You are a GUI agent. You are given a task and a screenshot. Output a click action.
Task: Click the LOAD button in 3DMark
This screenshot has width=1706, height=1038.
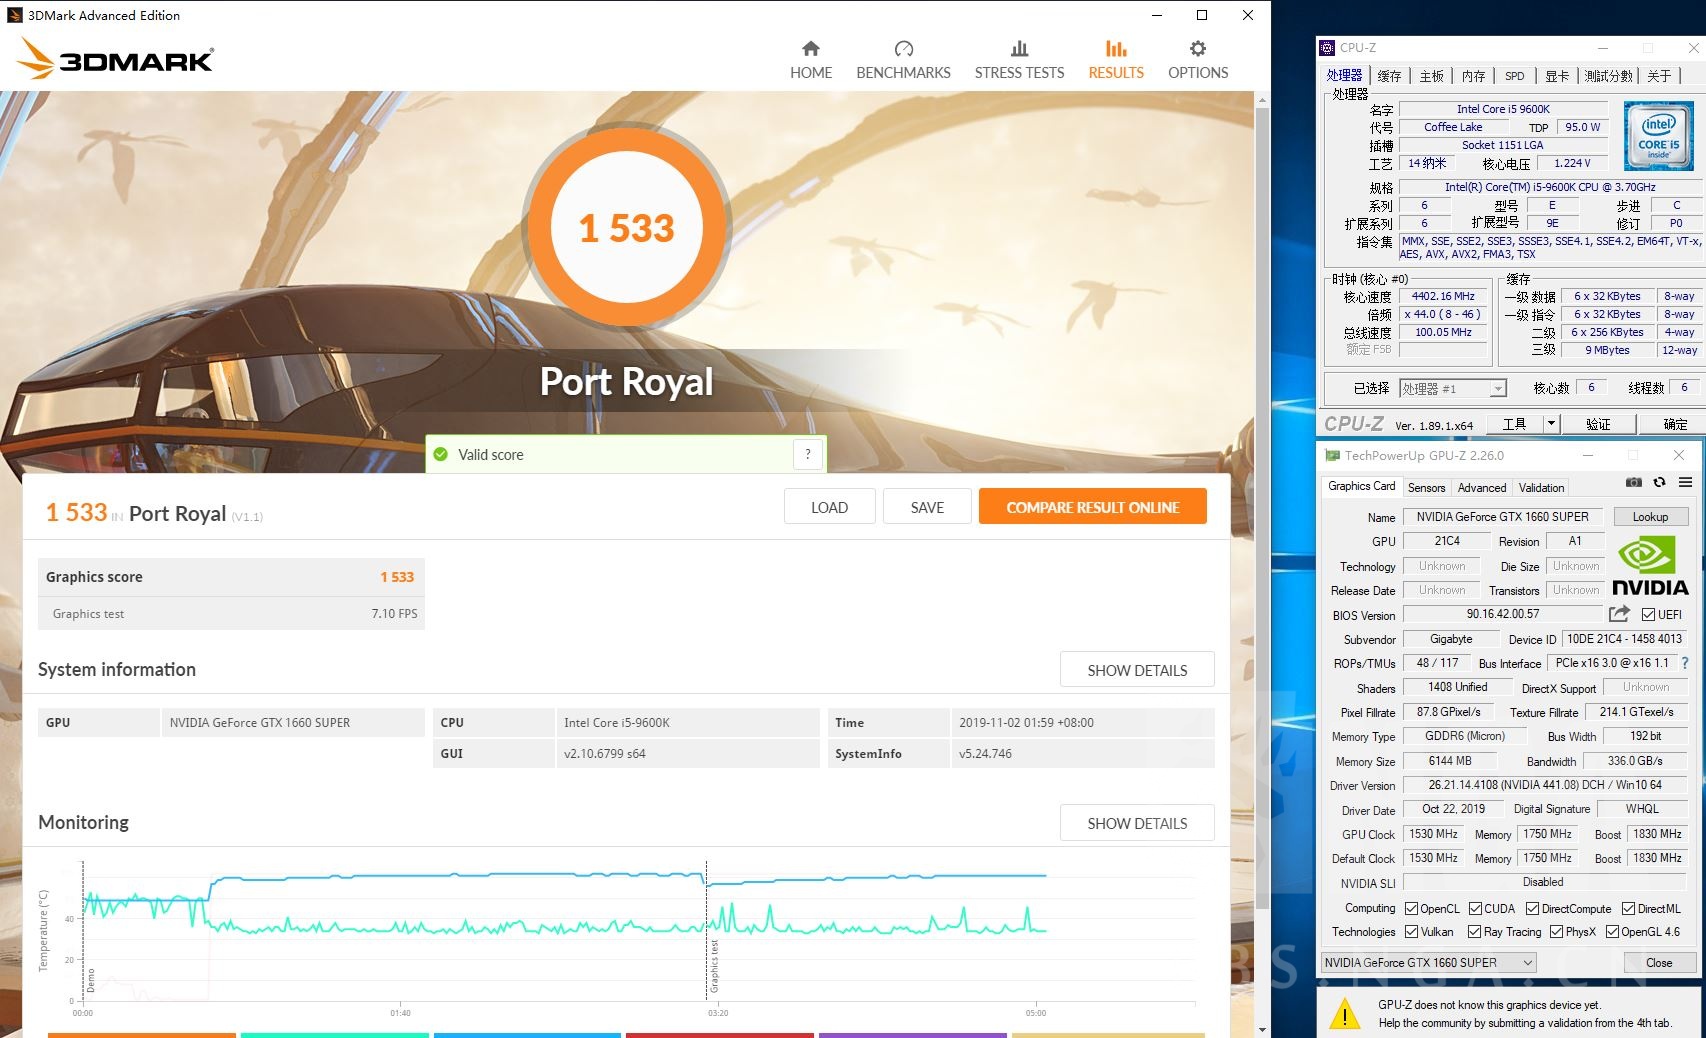(829, 507)
